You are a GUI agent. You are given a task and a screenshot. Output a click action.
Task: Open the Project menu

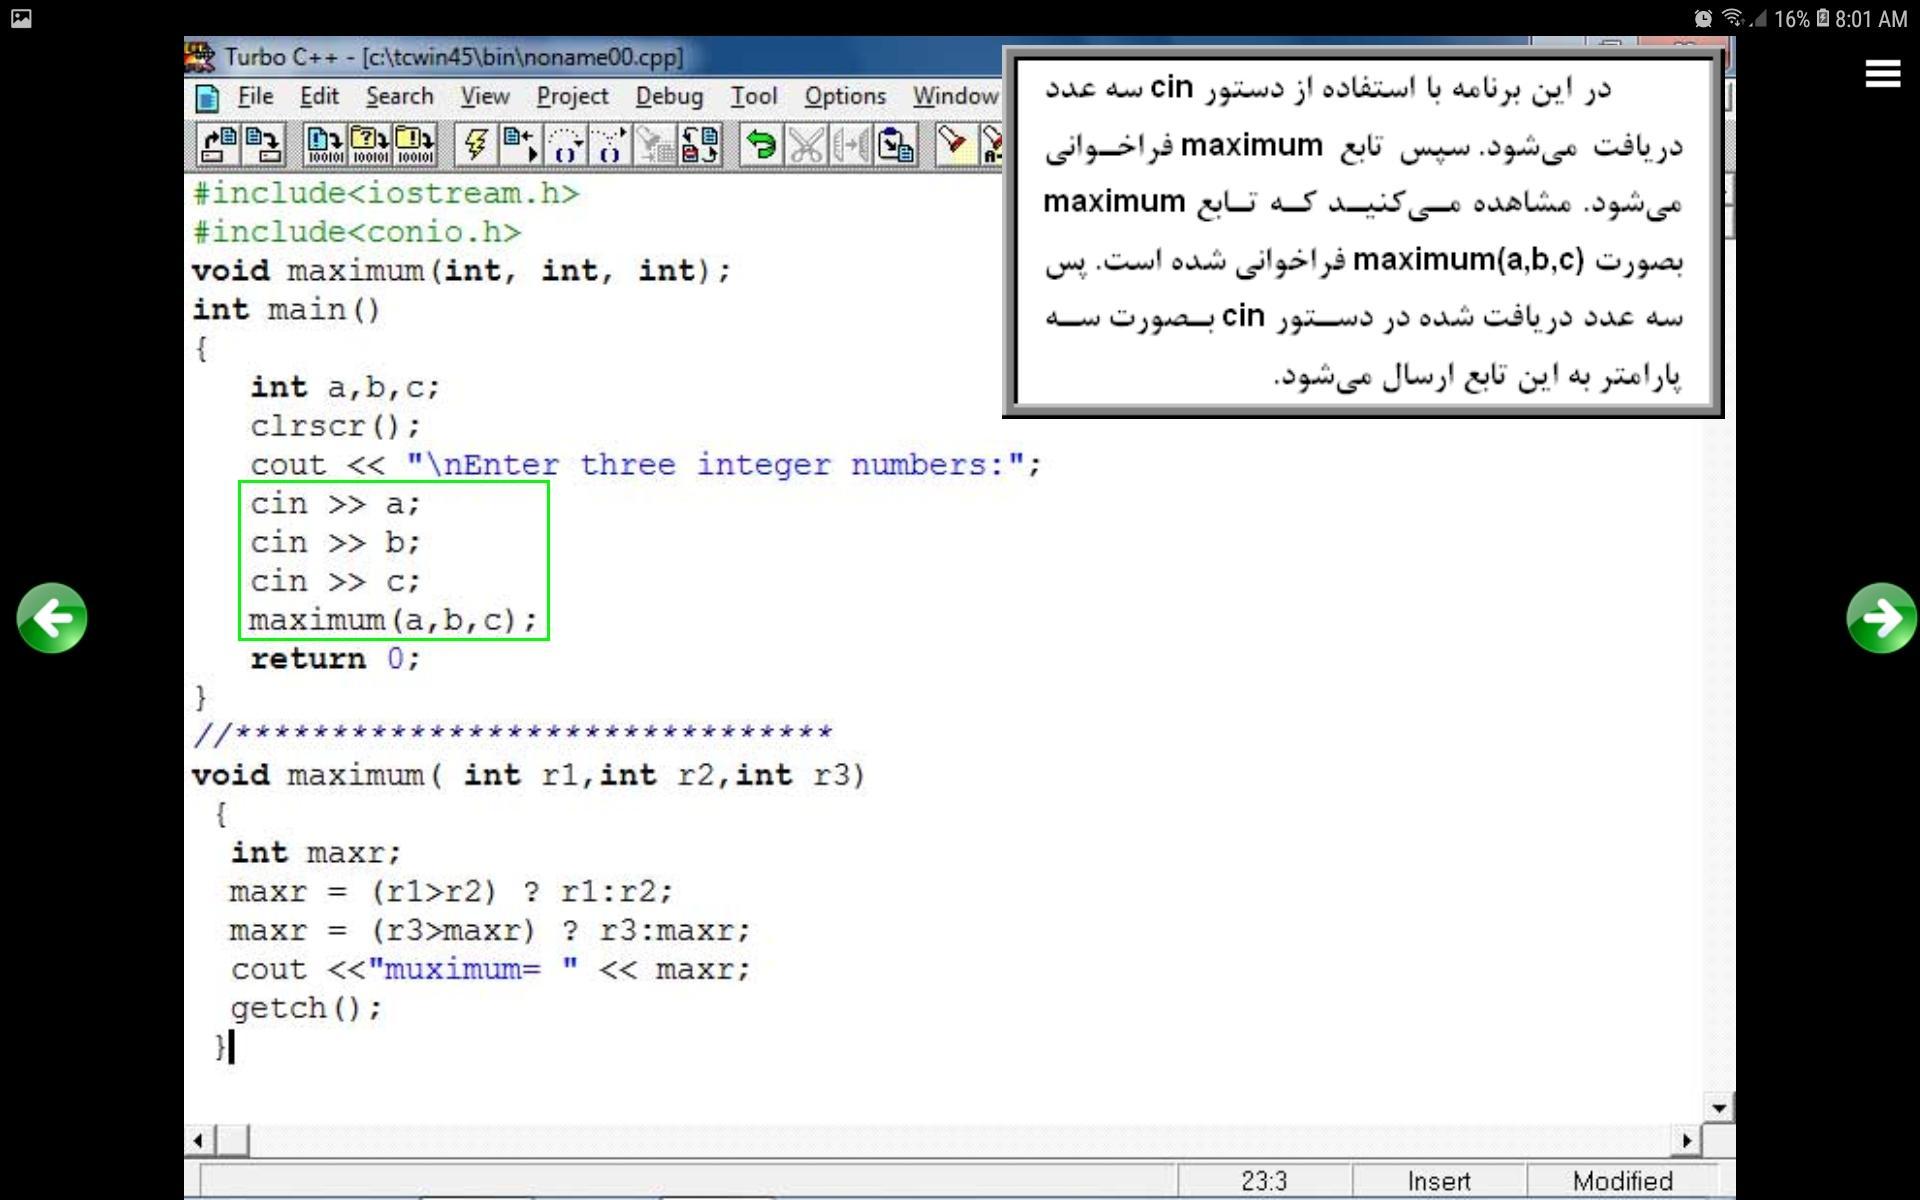tap(572, 97)
